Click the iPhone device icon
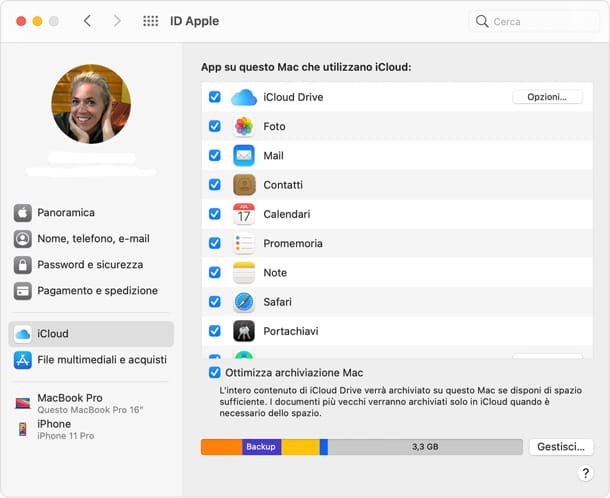The height and width of the screenshot is (498, 610). pos(23,429)
